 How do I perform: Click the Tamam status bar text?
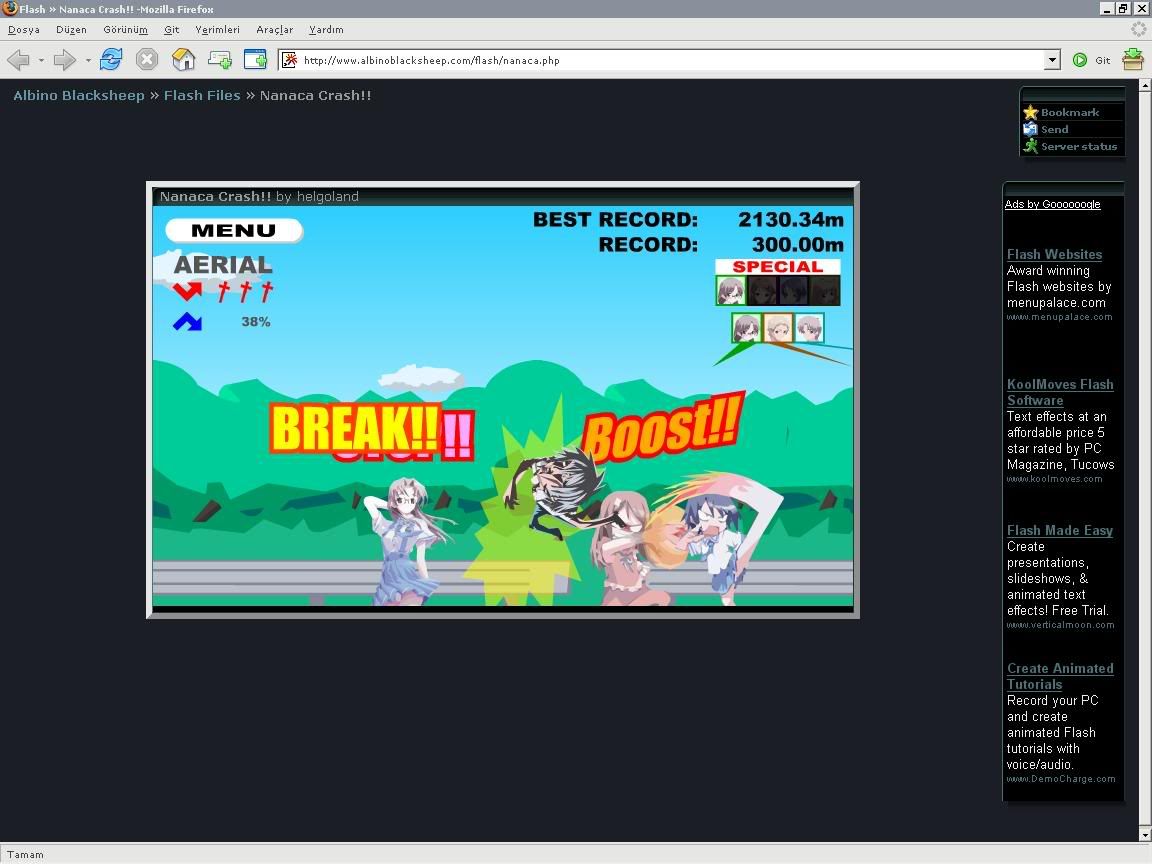[x=25, y=854]
